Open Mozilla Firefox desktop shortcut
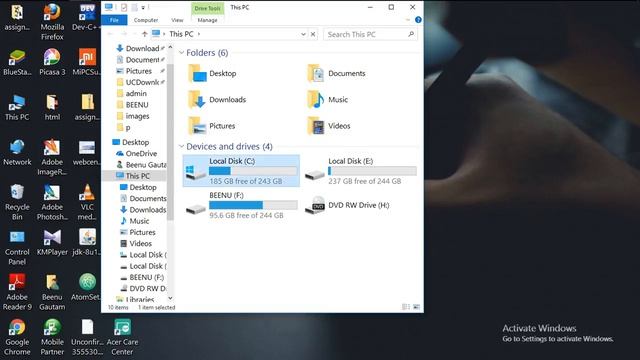 (x=52, y=21)
